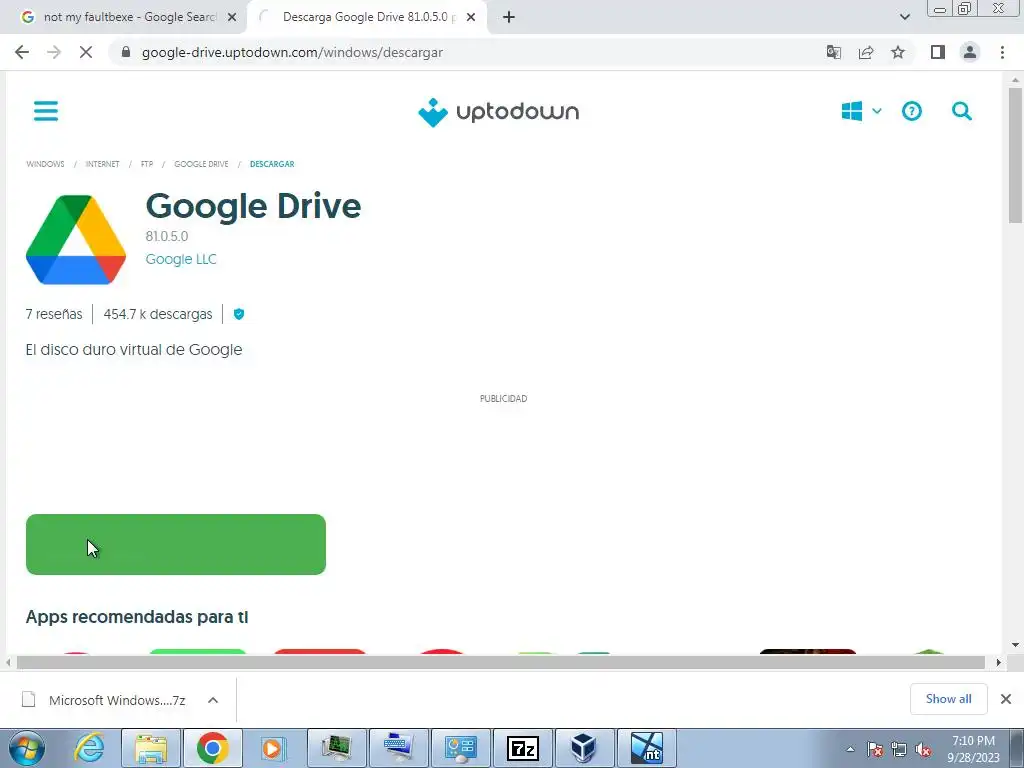Click the horizontal scrollbar thumb

coord(501,662)
